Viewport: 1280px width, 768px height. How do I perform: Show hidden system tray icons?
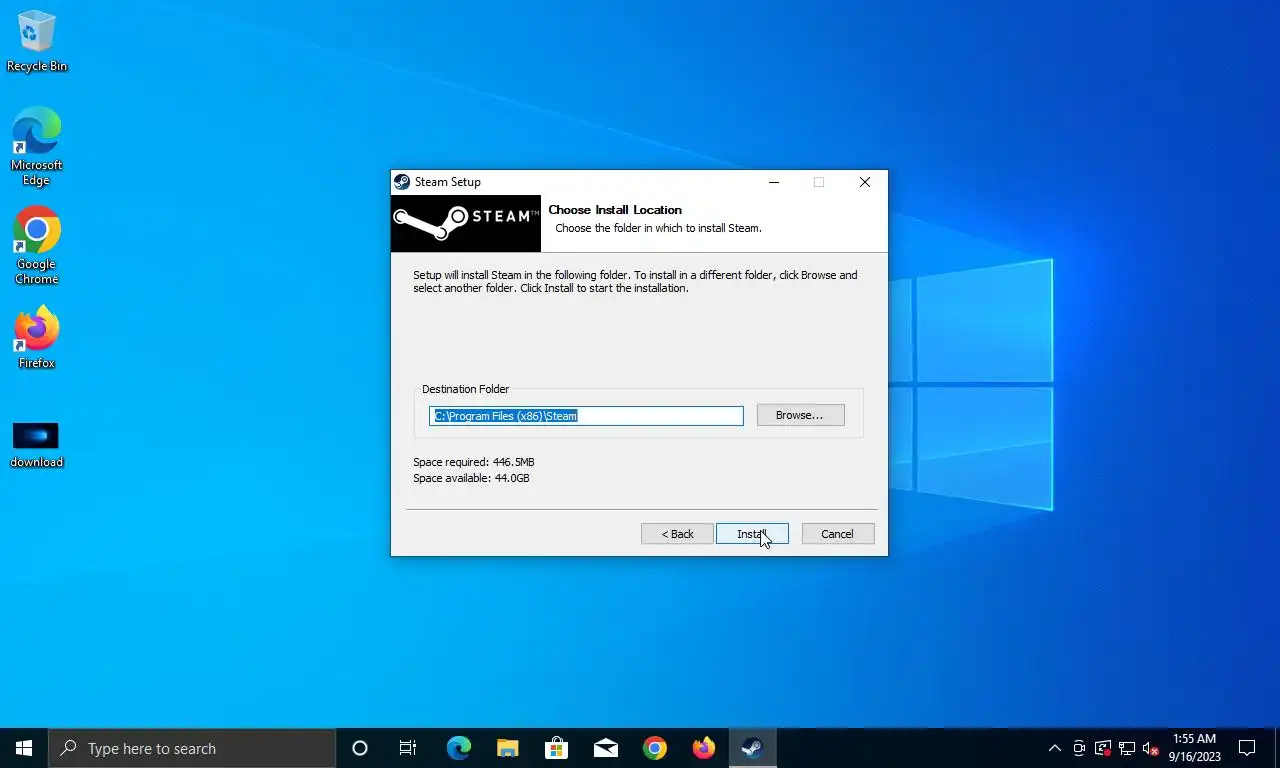[x=1054, y=748]
